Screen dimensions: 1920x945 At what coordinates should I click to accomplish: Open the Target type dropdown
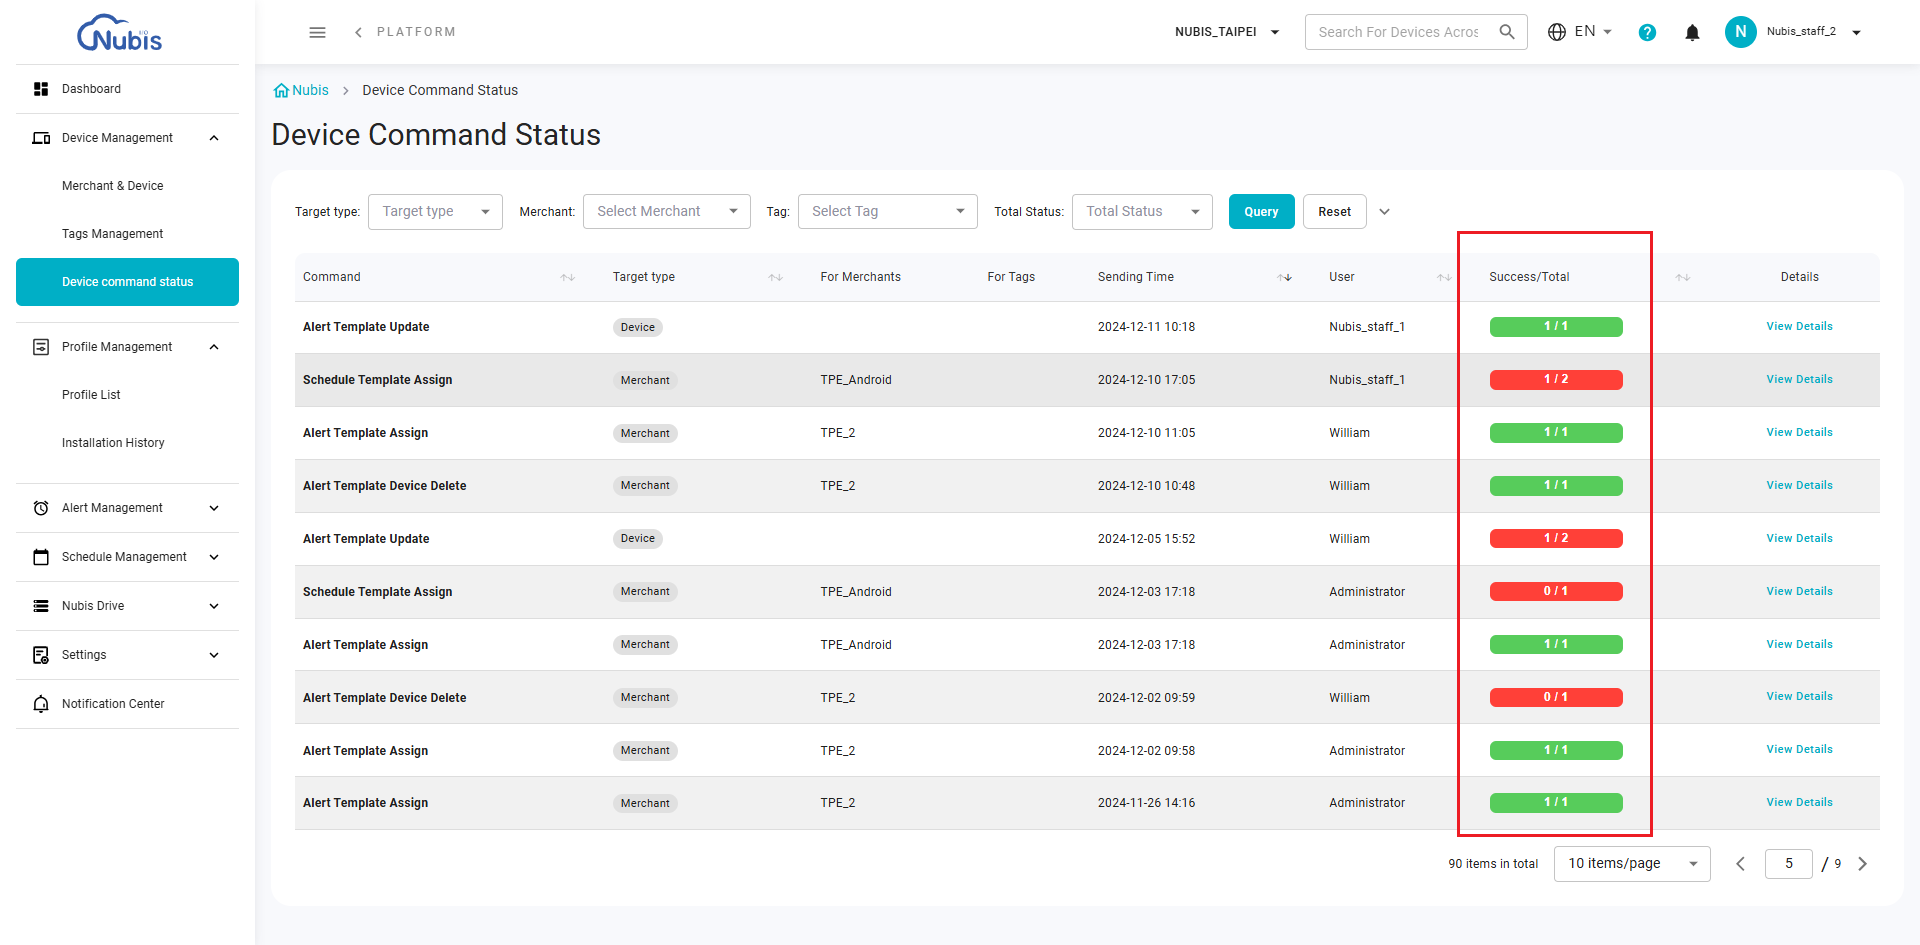[435, 212]
